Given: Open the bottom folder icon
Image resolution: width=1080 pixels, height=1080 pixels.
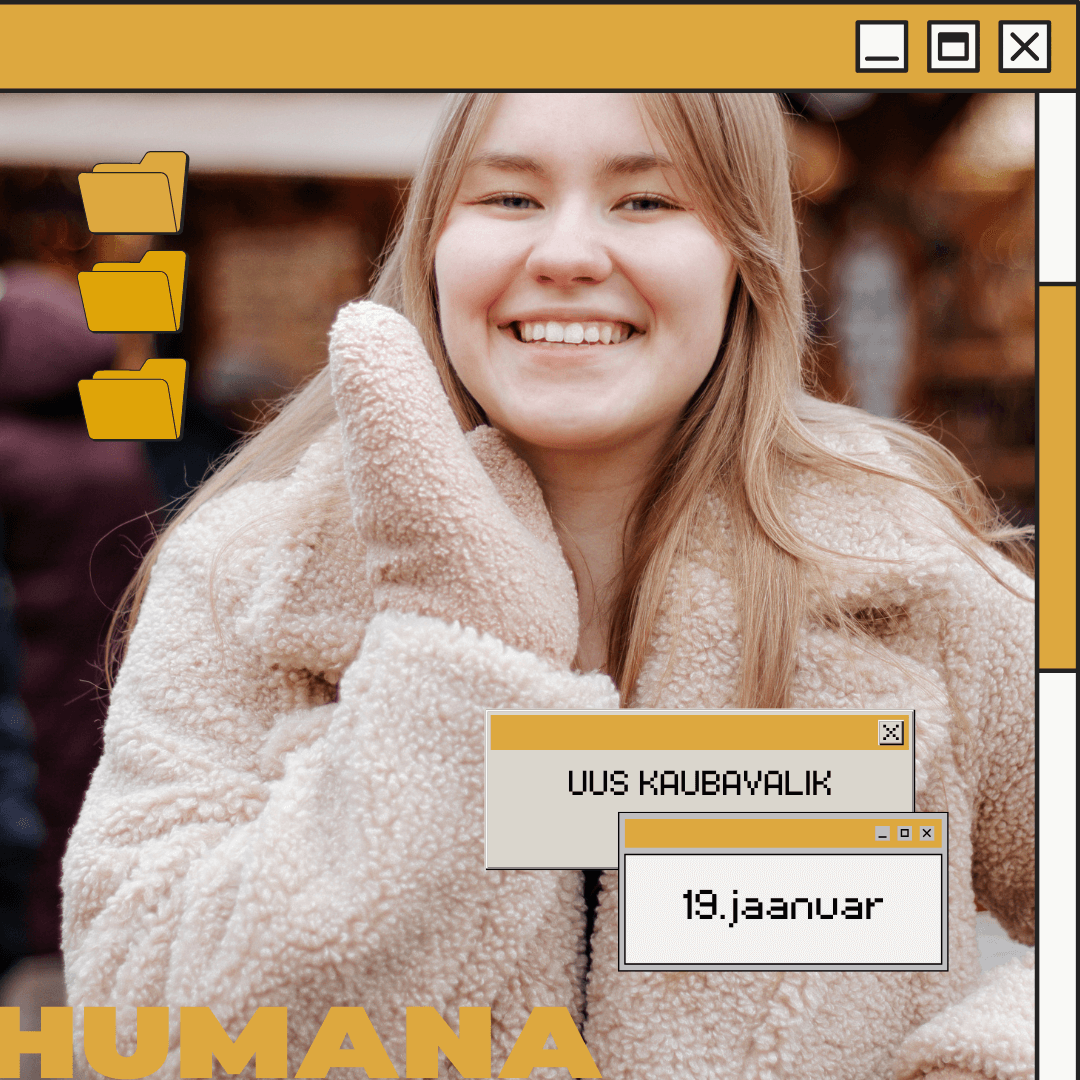Looking at the screenshot, I should tap(133, 399).
